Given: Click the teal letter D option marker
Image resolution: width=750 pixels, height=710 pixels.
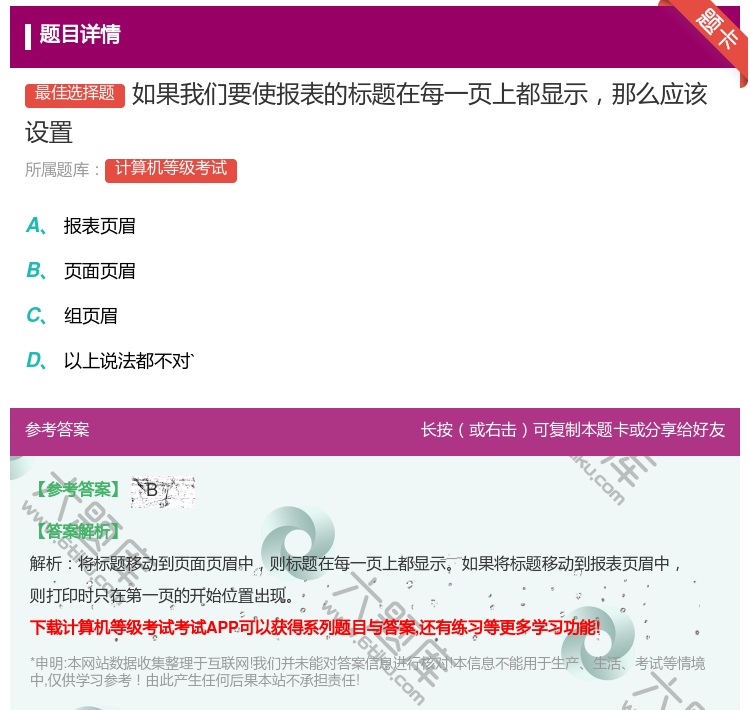Looking at the screenshot, I should pyautogui.click(x=36, y=360).
